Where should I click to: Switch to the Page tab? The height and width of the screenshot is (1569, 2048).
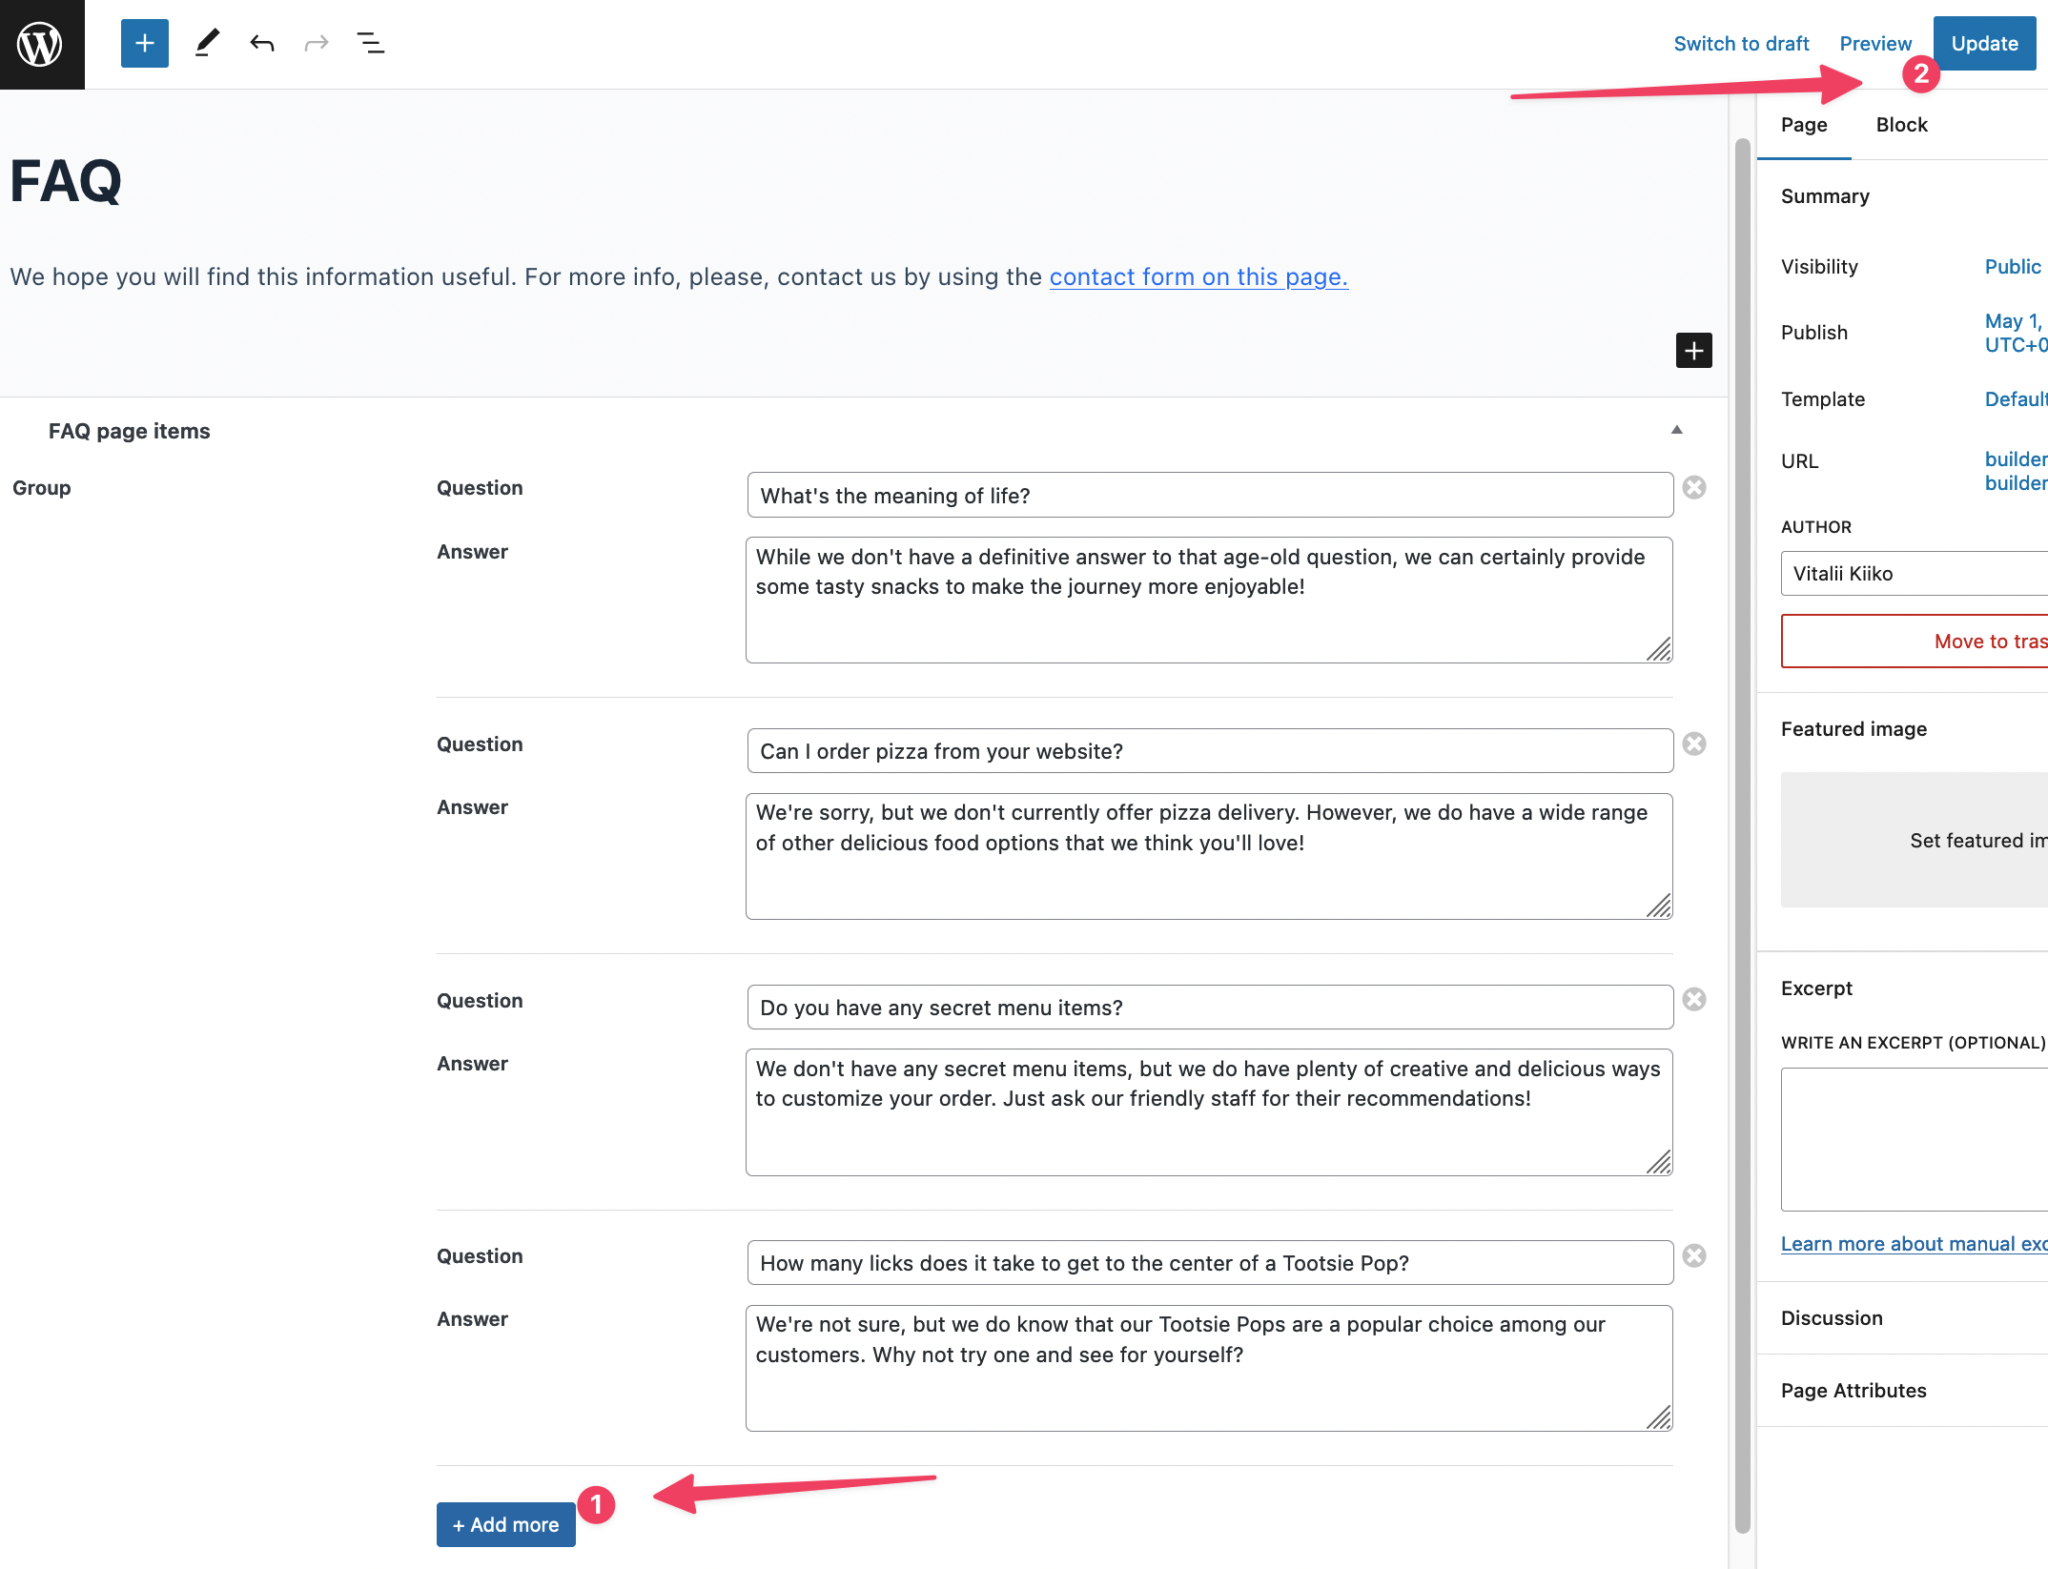click(1803, 124)
